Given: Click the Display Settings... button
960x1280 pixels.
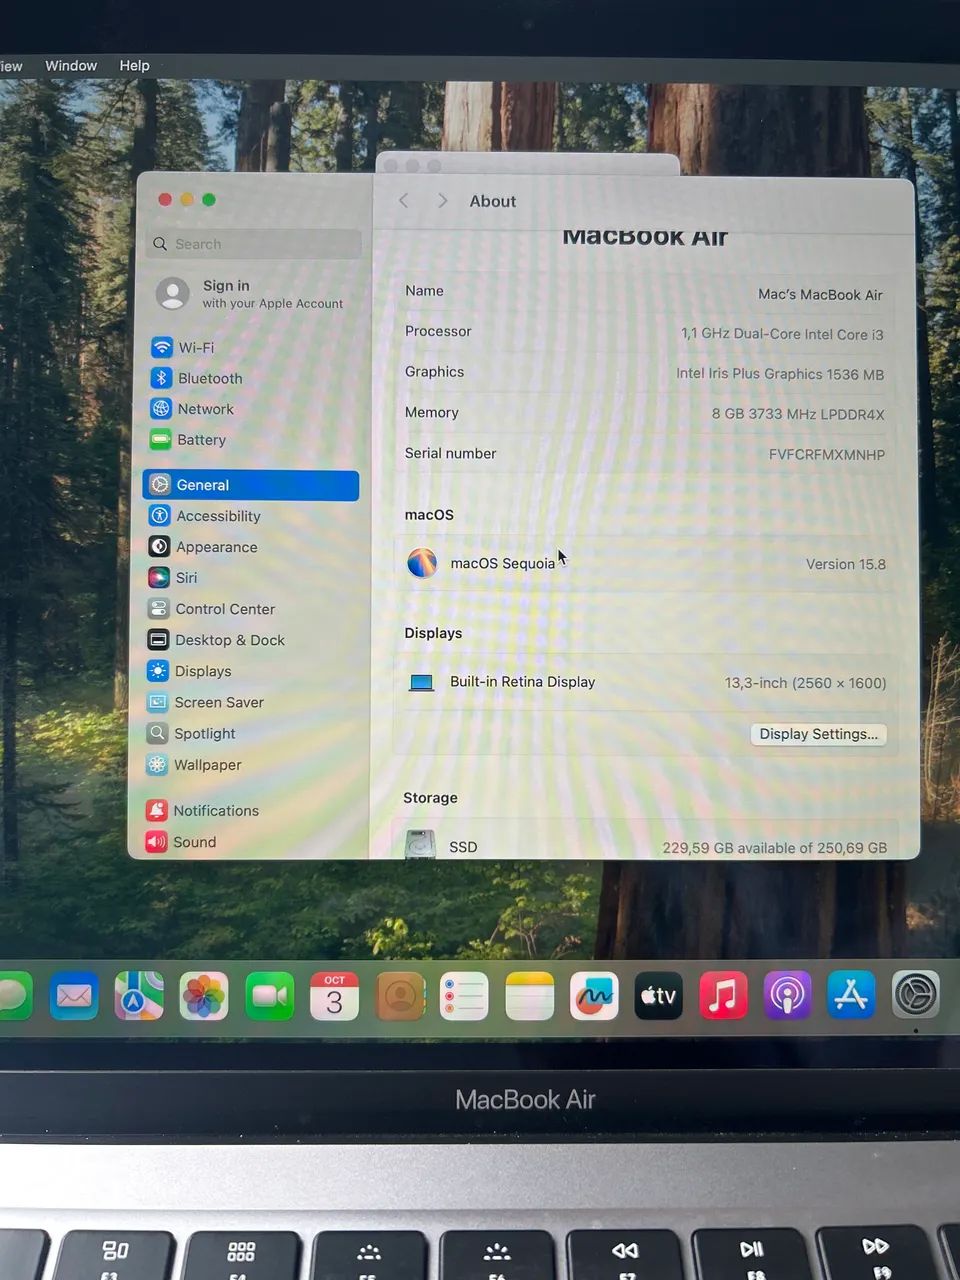Looking at the screenshot, I should pyautogui.click(x=818, y=734).
